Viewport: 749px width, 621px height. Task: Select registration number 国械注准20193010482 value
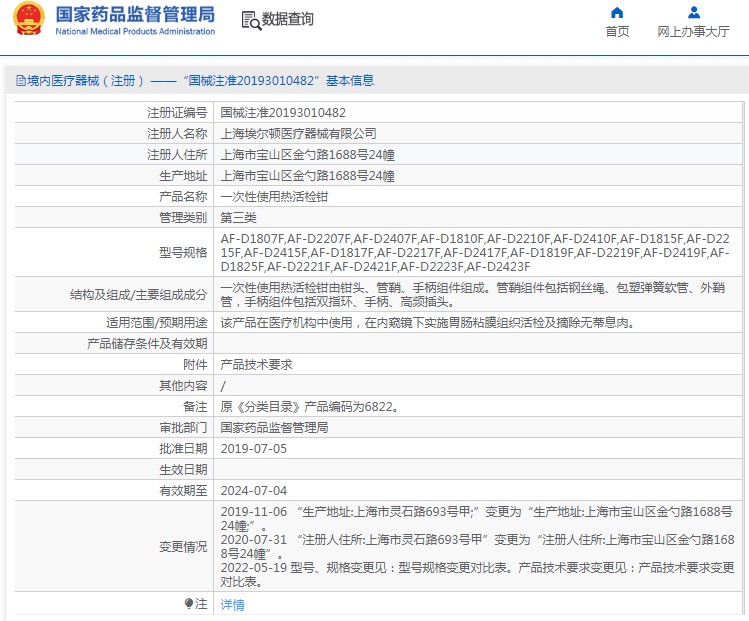coord(283,113)
